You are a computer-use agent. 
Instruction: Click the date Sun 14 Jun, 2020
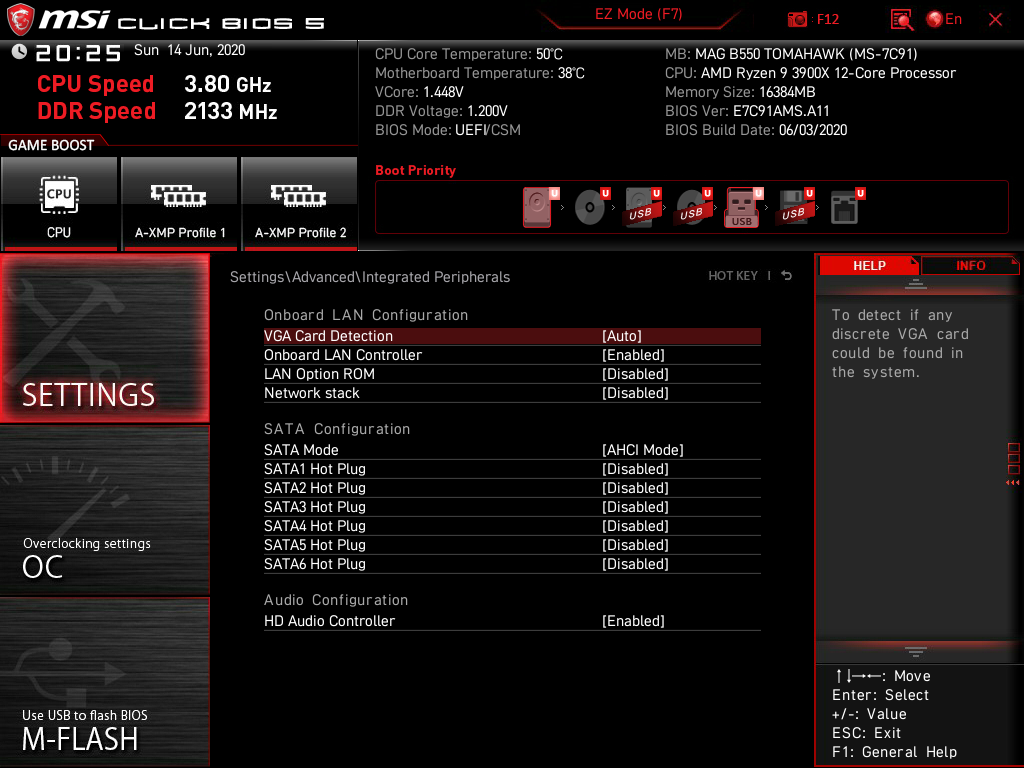(189, 50)
